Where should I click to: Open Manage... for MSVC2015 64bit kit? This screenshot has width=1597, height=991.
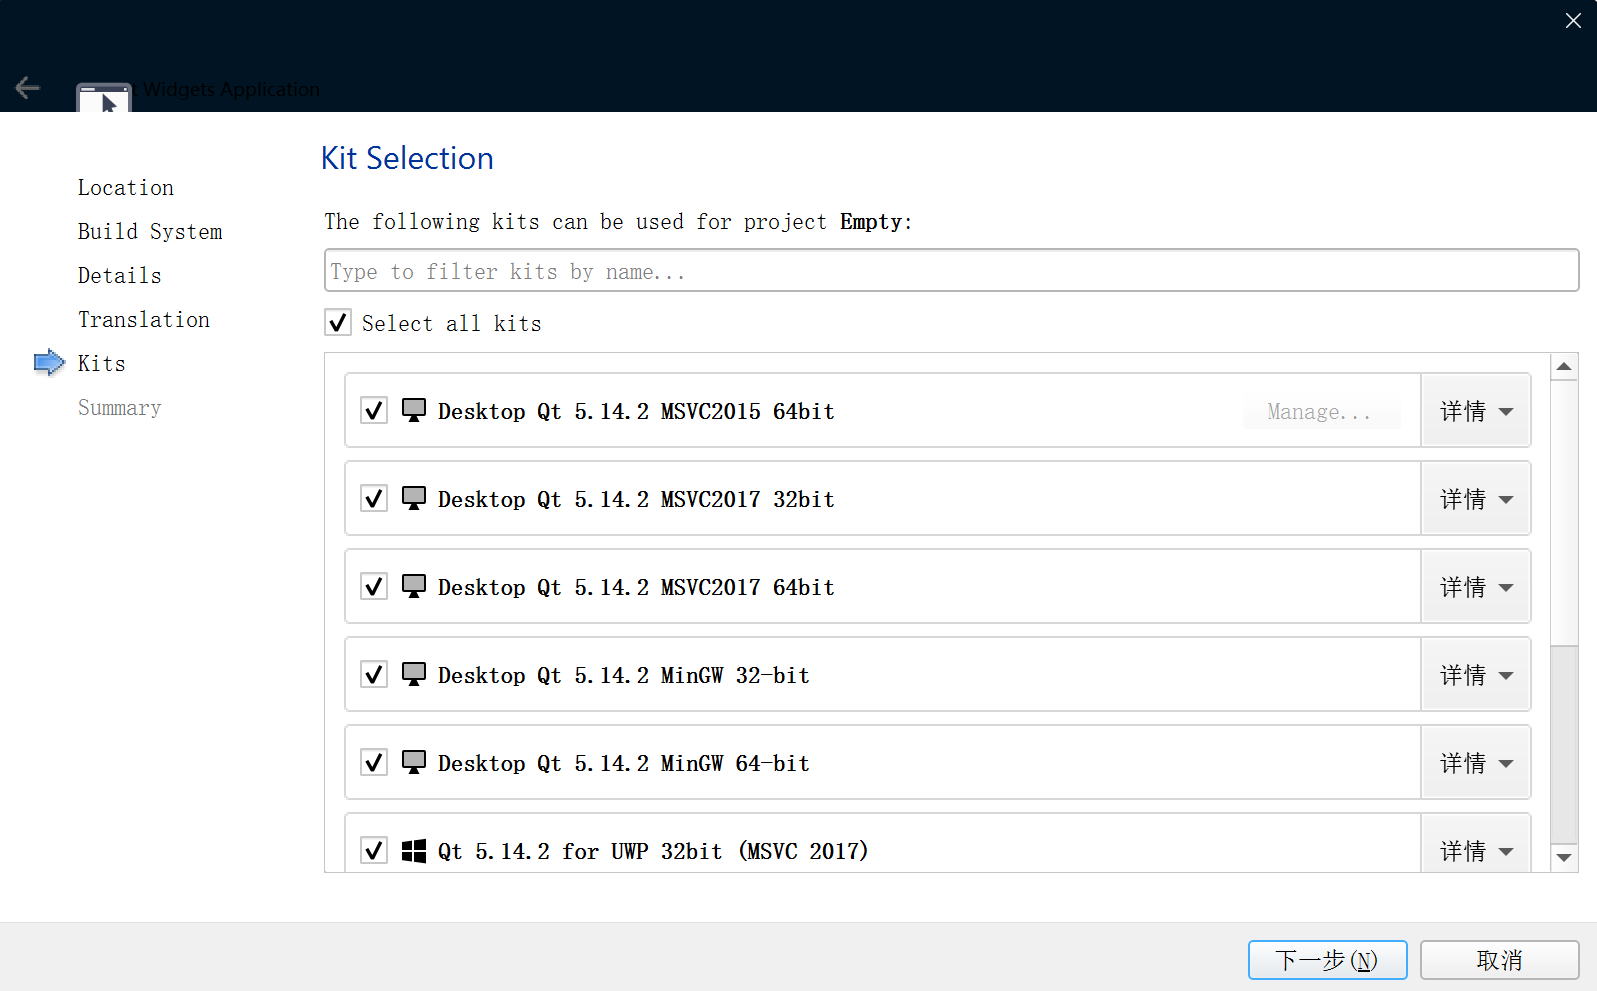[1321, 411]
